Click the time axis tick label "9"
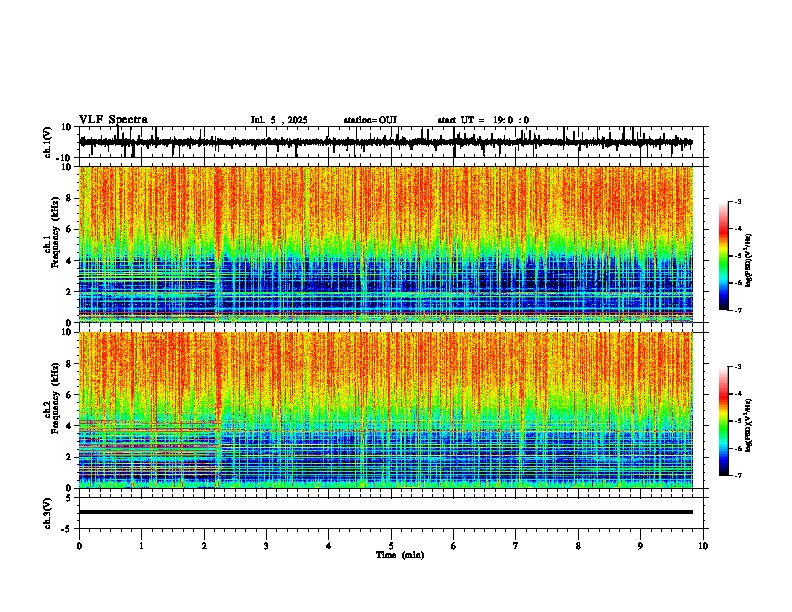 (x=640, y=546)
